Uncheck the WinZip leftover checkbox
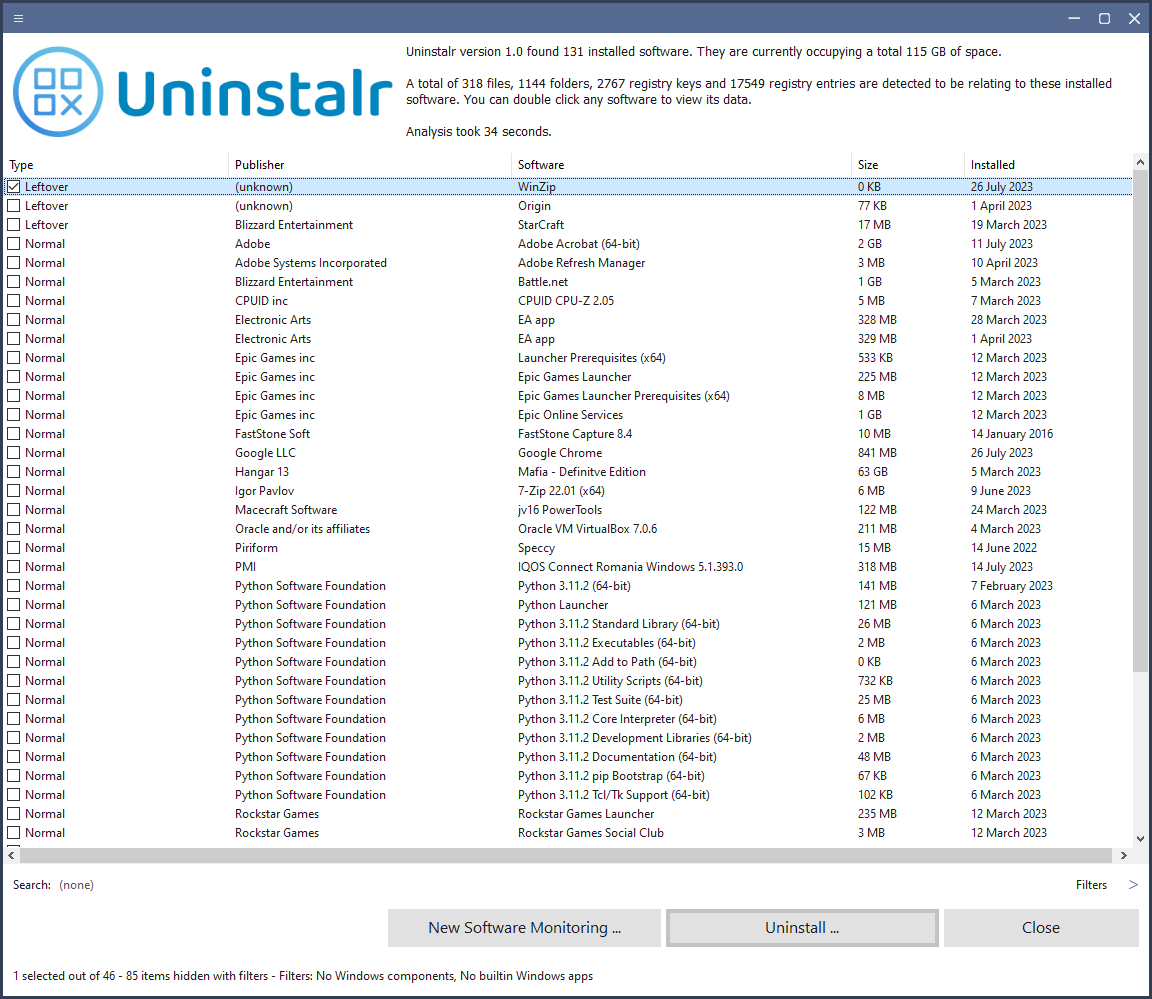Image resolution: width=1152 pixels, height=999 pixels. (14, 187)
